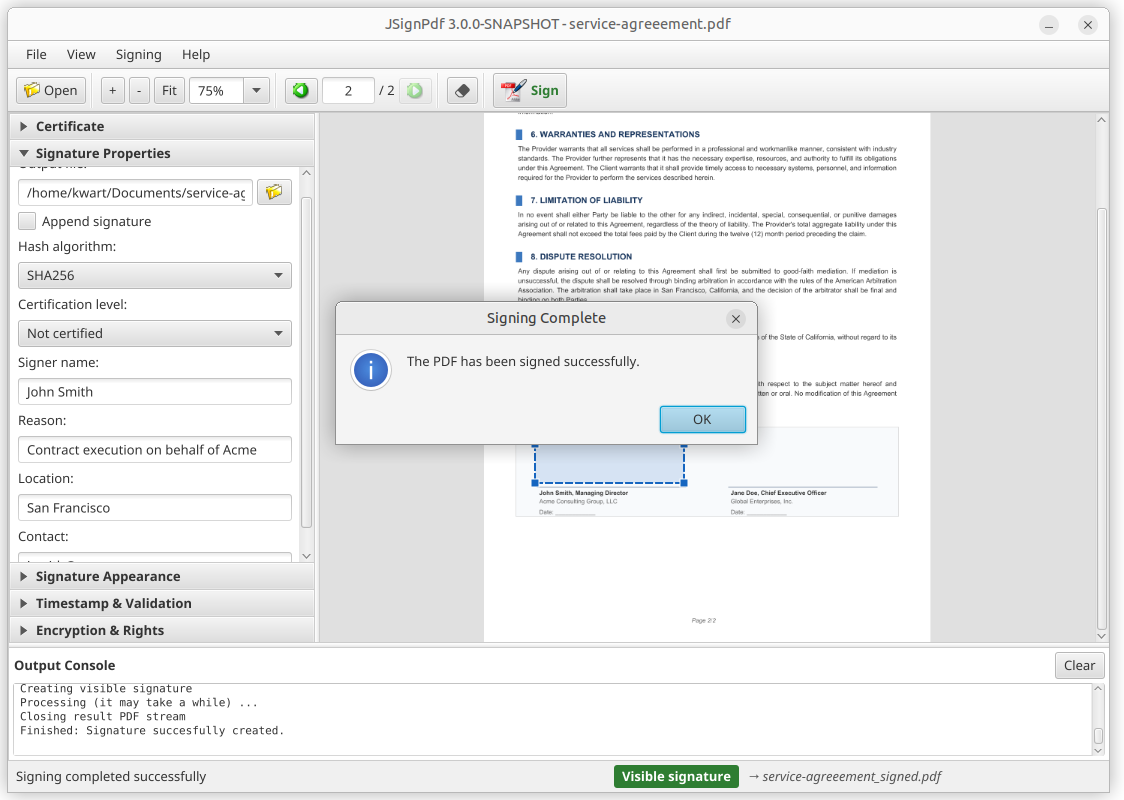
Task: Click the zoom in plus button
Action: [112, 90]
